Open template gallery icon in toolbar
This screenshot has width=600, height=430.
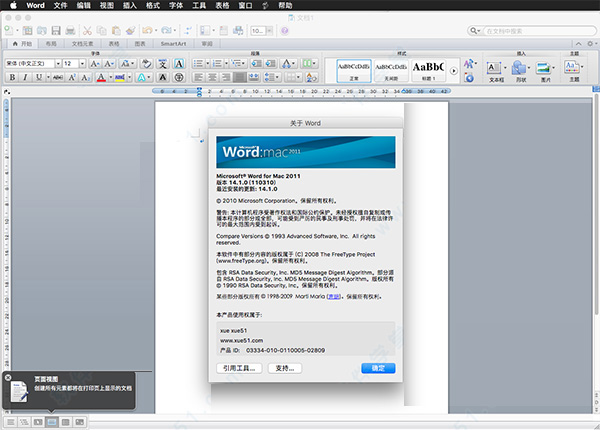27,30
